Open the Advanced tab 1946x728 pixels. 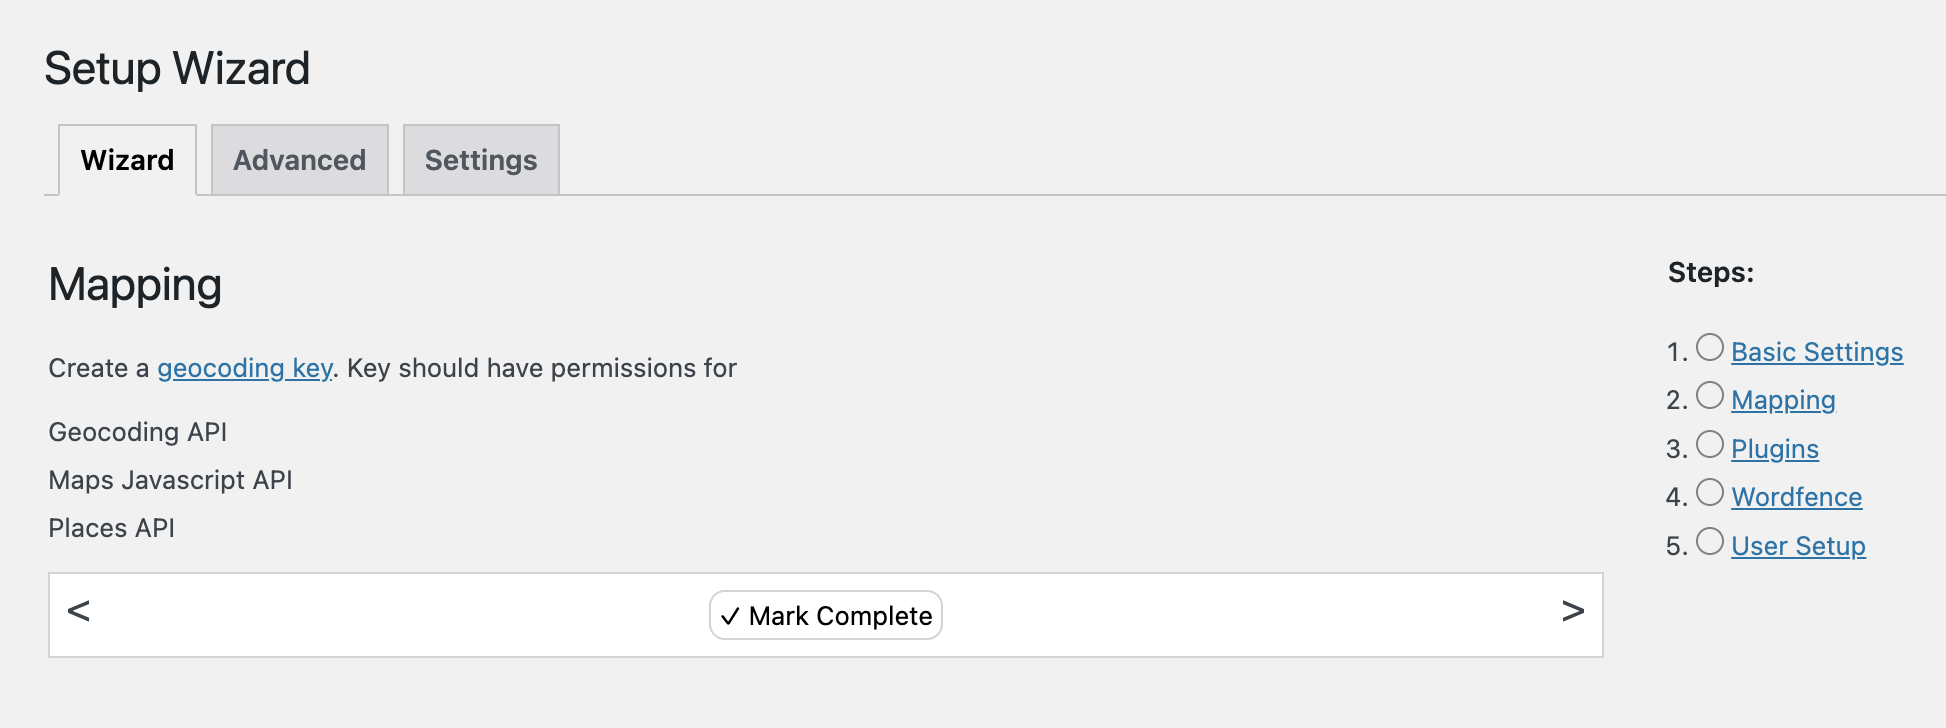300,160
